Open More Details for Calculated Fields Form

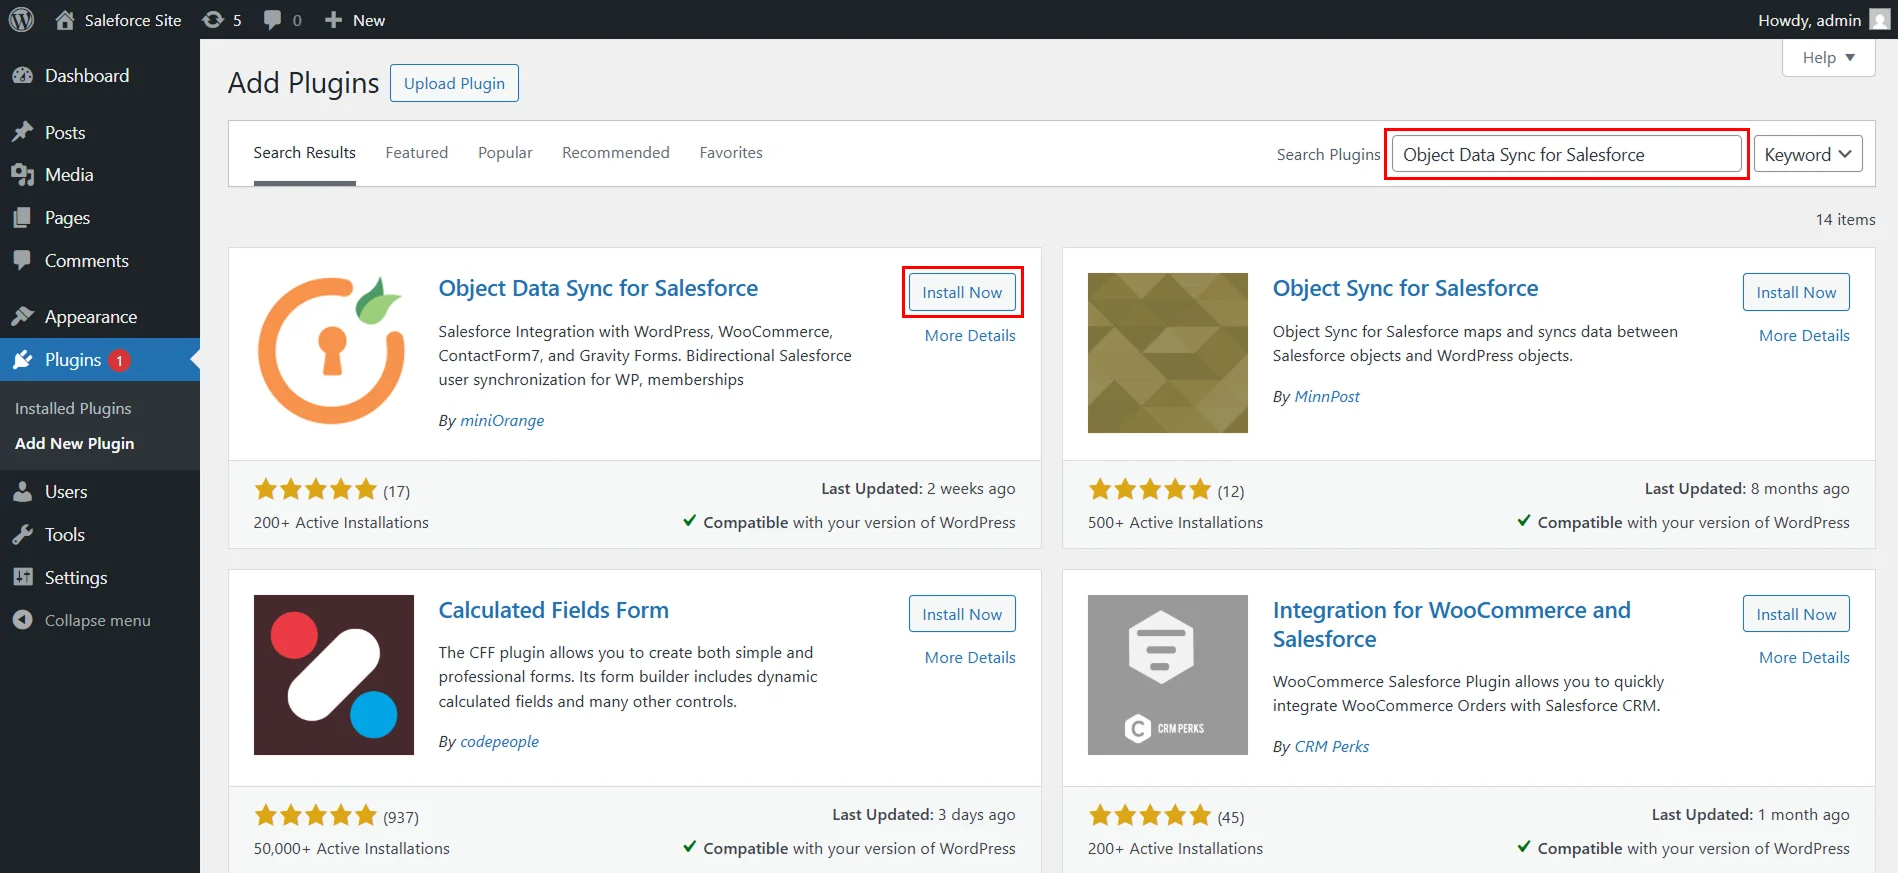[x=970, y=658]
